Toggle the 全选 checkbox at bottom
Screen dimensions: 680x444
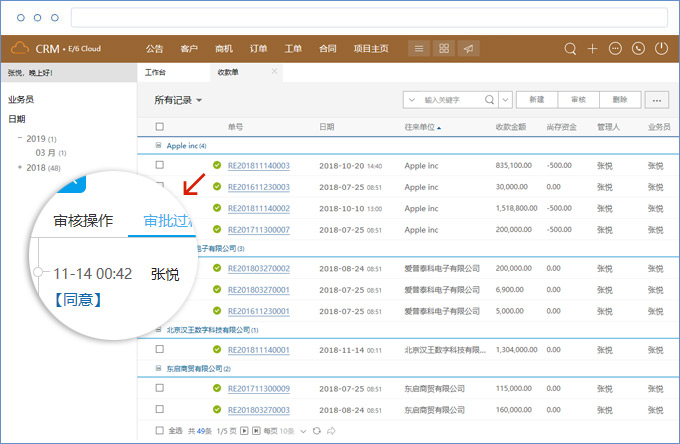tap(159, 430)
